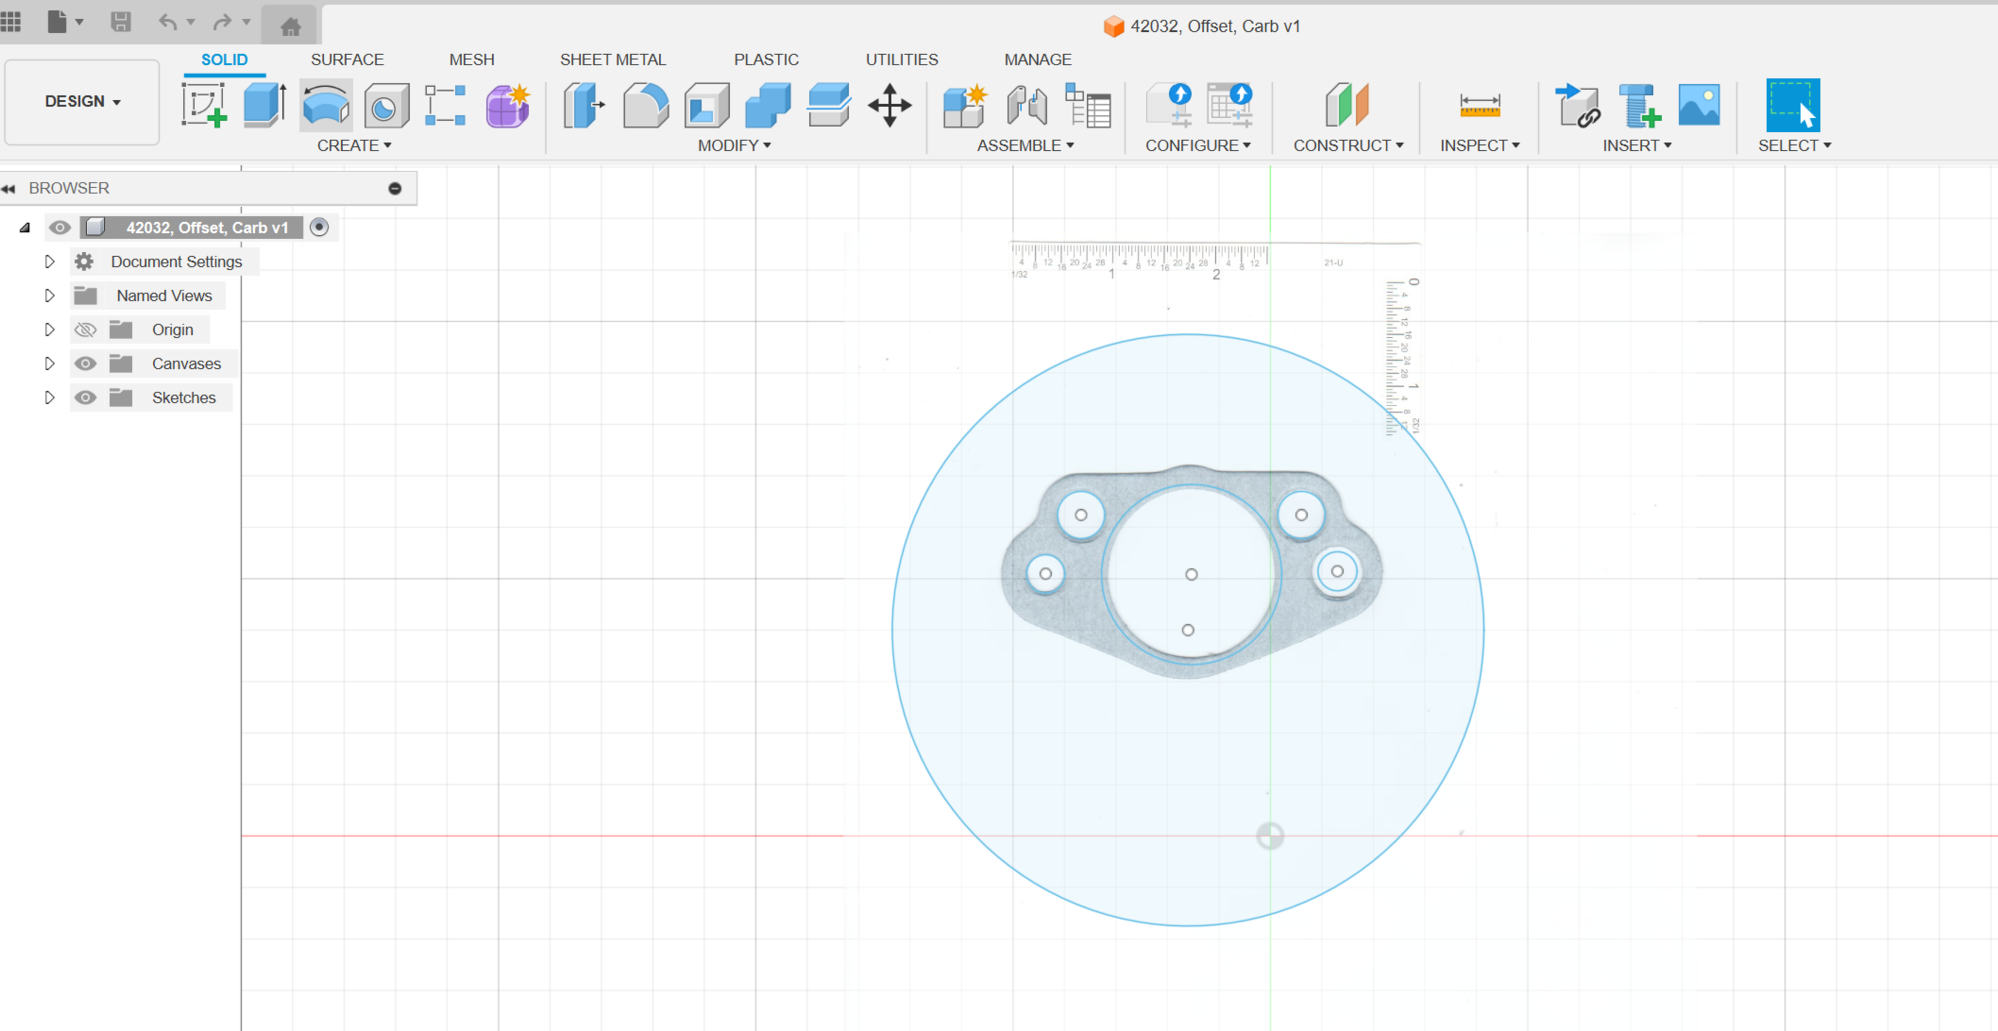Click the Create Sketch tool icon
1998x1031 pixels.
204,105
